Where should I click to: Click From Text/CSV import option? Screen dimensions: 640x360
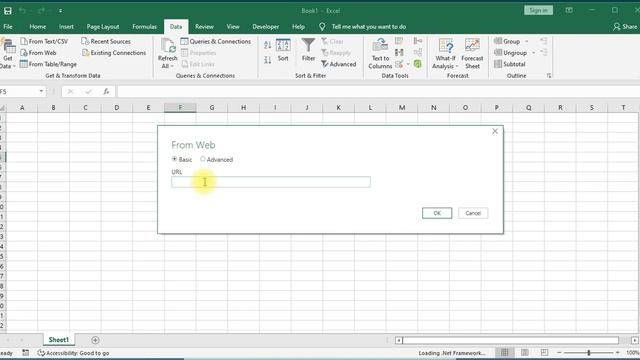44,41
